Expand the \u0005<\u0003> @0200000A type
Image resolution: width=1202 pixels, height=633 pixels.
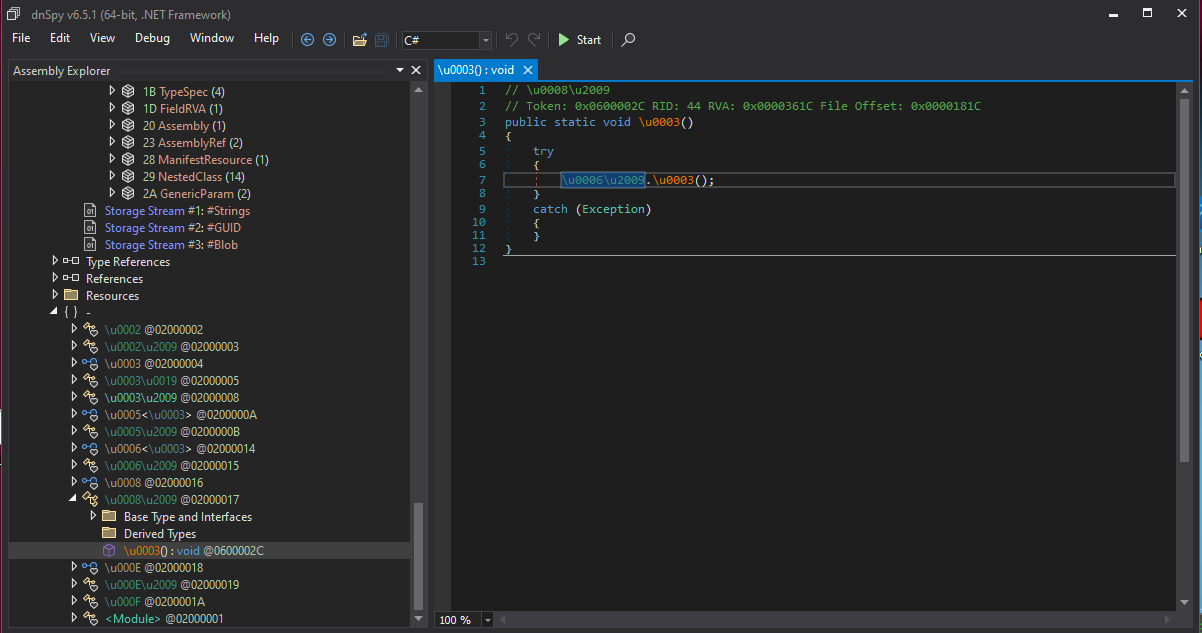tap(74, 415)
